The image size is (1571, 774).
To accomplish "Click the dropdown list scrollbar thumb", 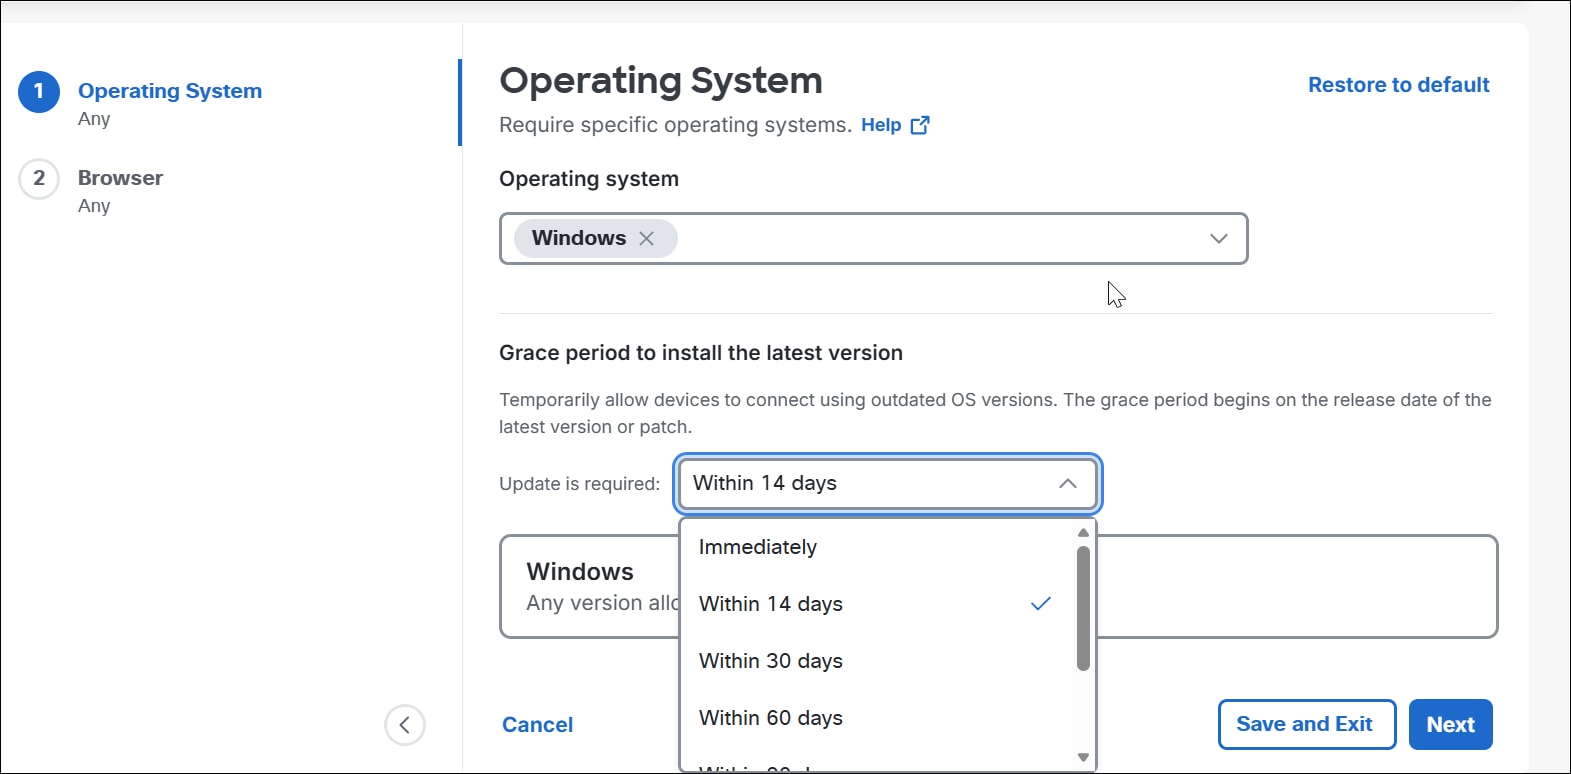I will click(1083, 608).
